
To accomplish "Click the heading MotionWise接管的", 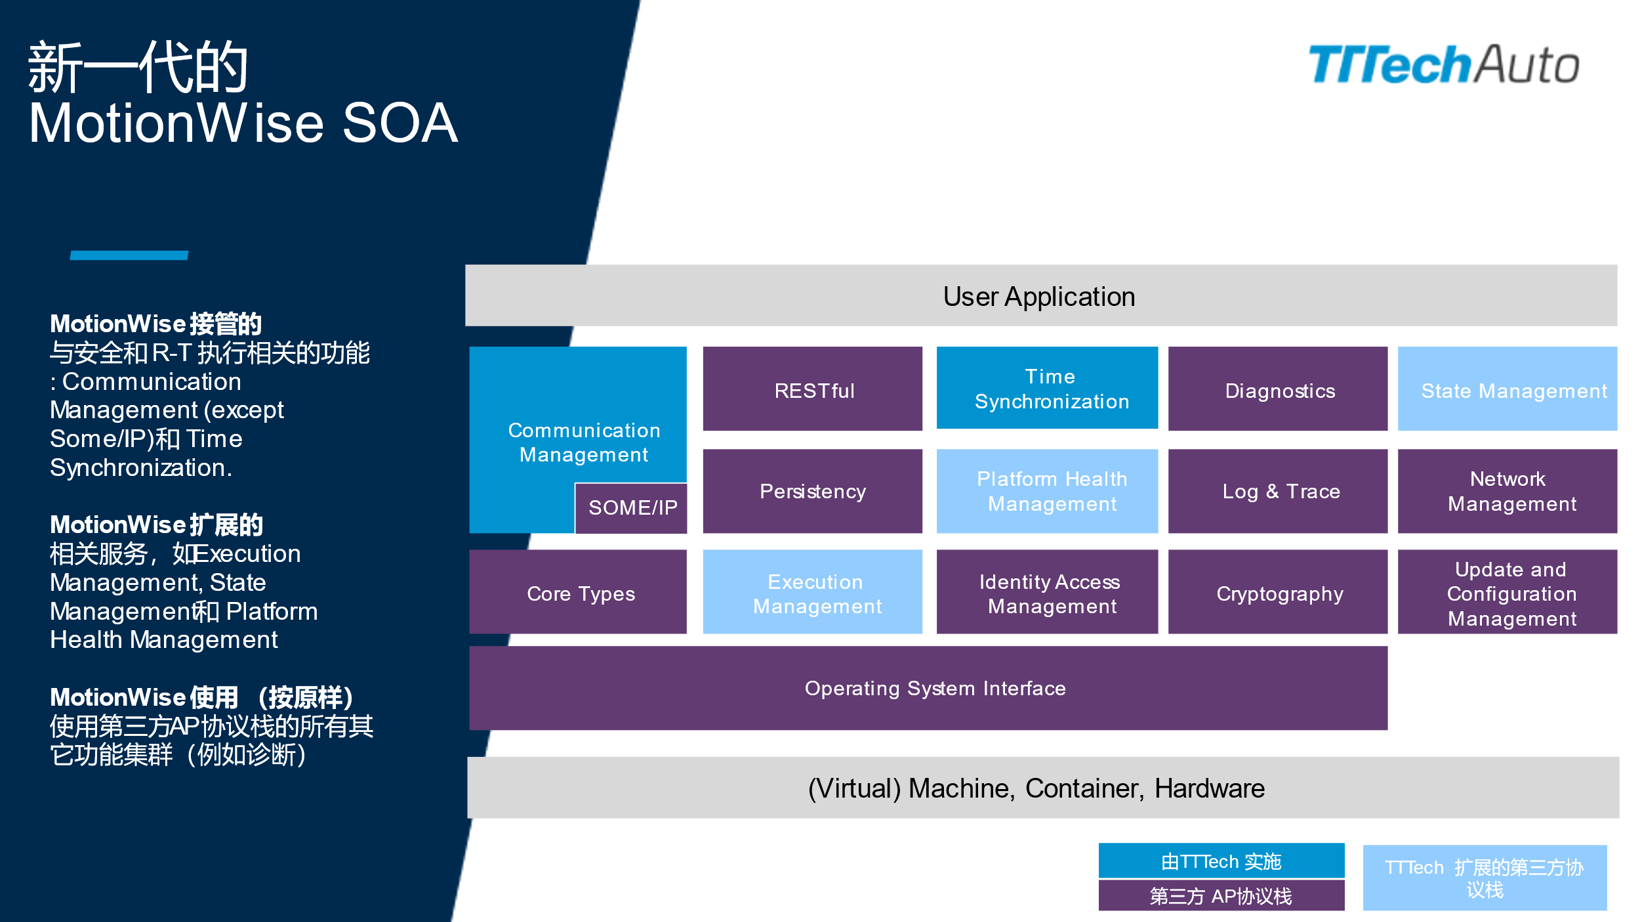I will pos(156,324).
